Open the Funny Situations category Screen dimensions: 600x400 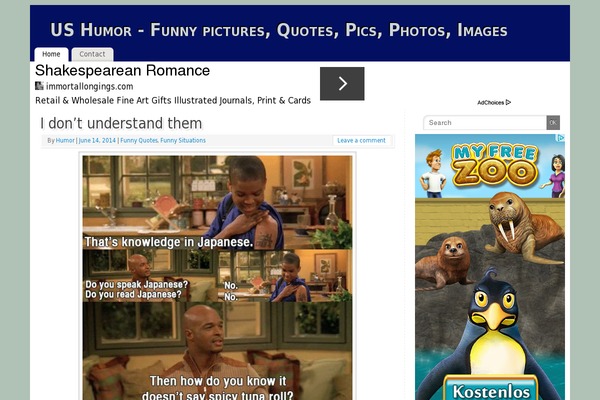pos(183,140)
